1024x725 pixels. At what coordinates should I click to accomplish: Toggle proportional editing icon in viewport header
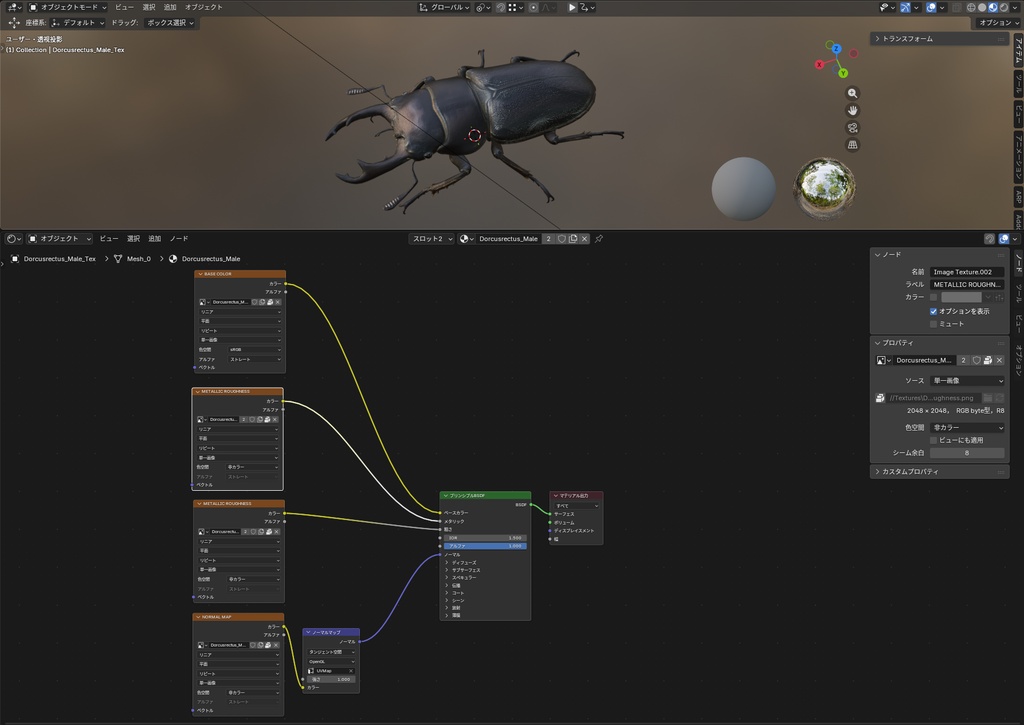coord(534,7)
